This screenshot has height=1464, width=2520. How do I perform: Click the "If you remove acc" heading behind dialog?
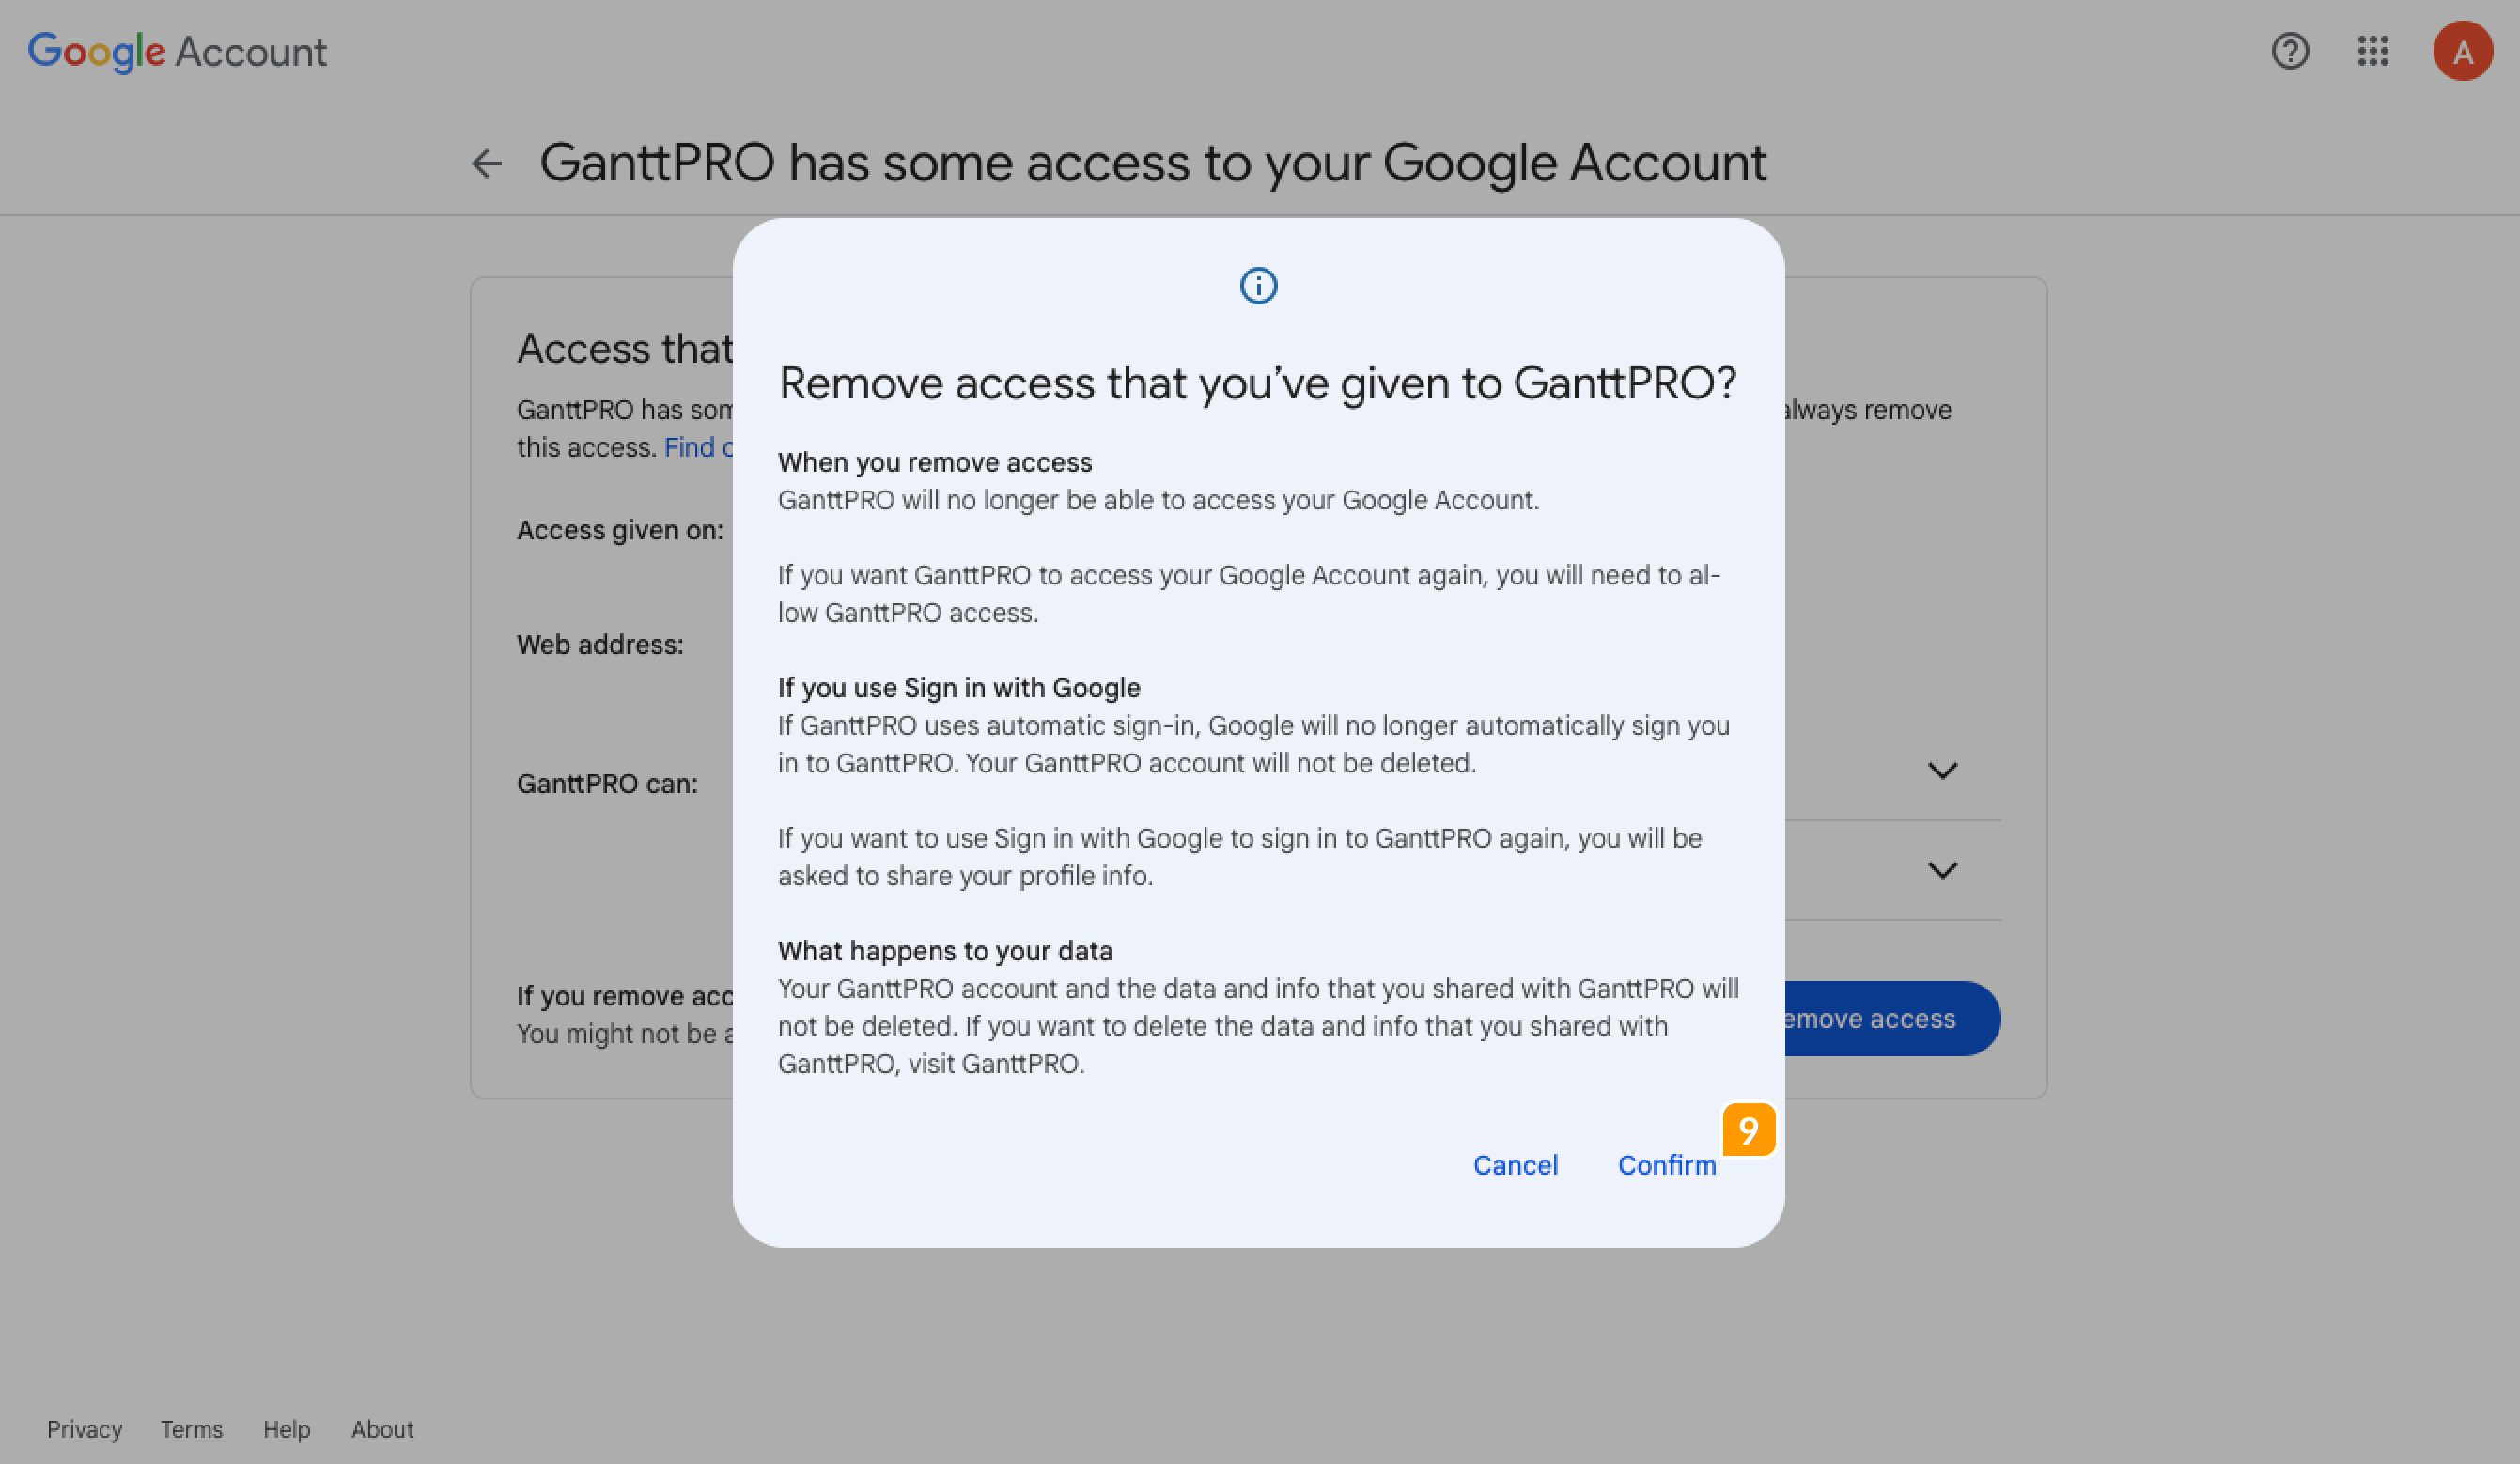[625, 996]
